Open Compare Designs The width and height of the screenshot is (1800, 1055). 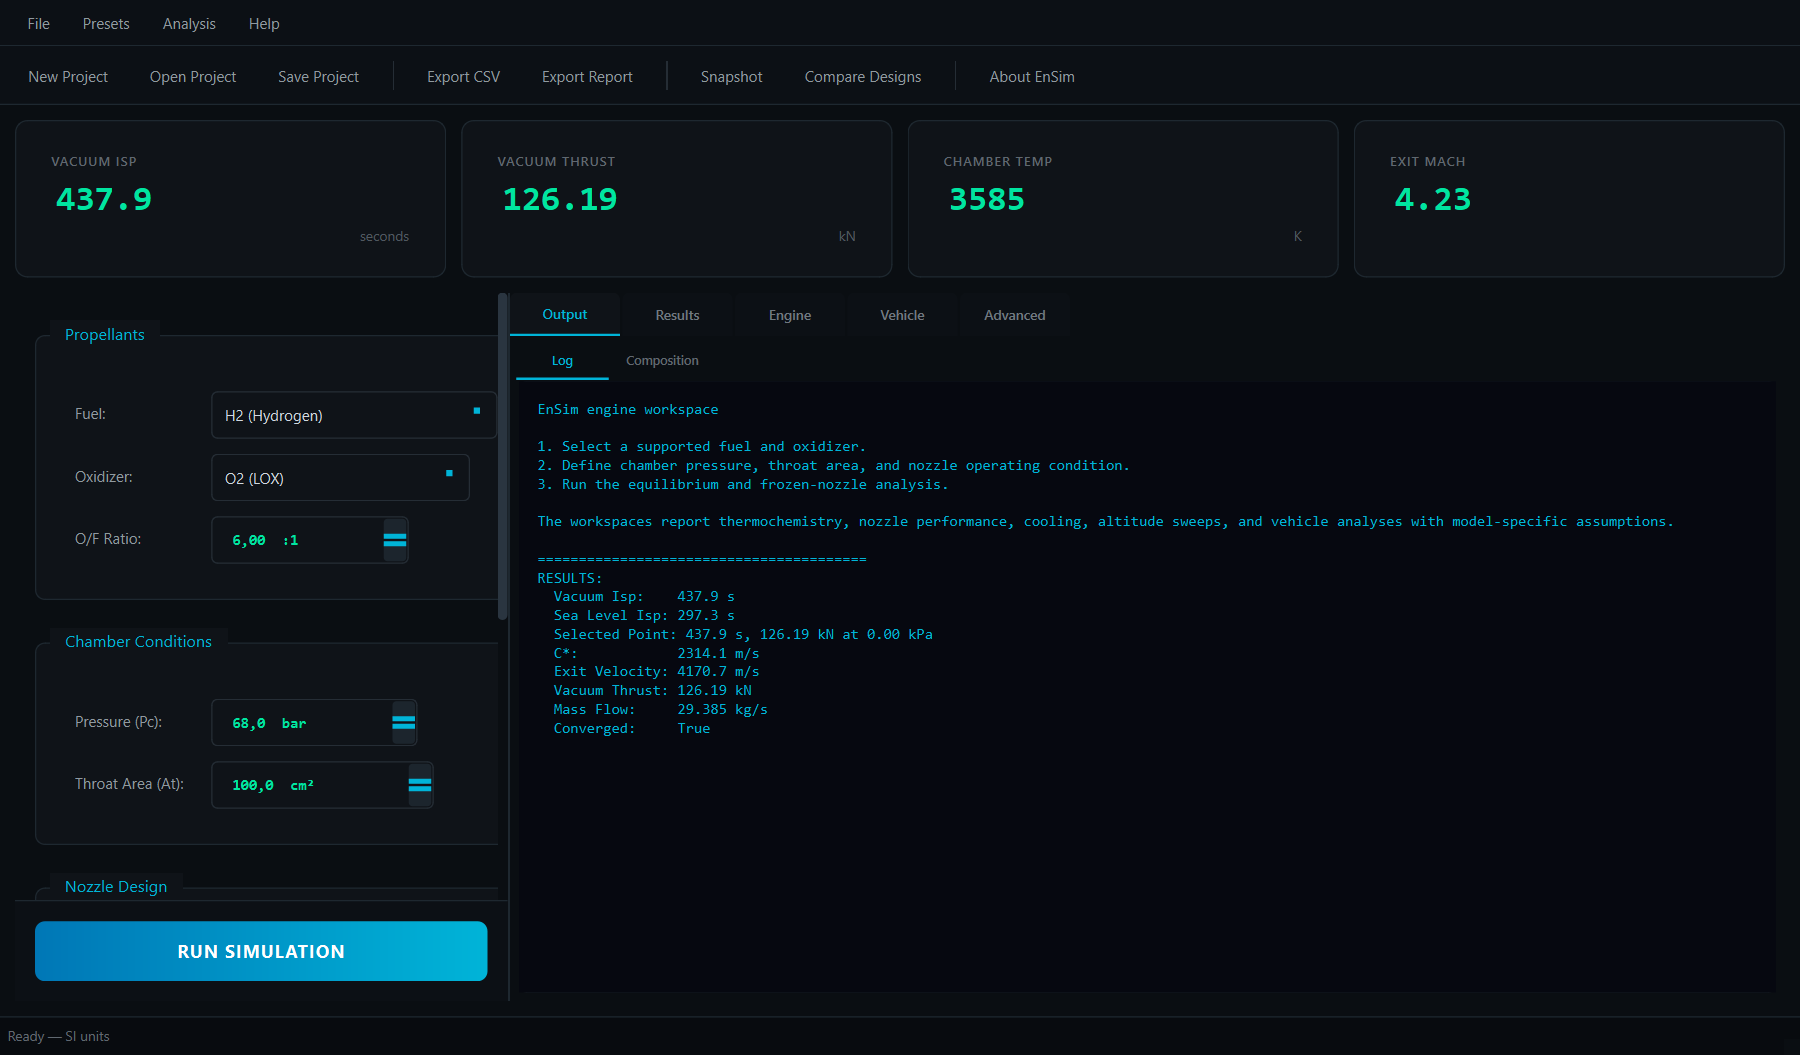(x=863, y=76)
